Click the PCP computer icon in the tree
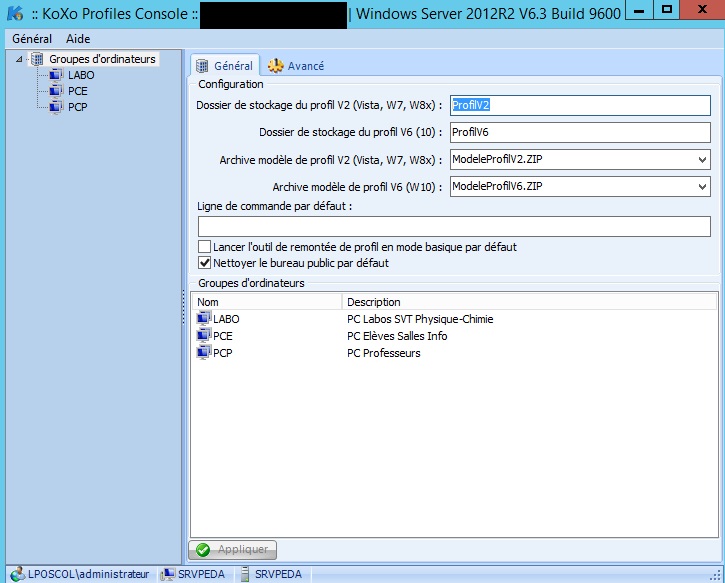The image size is (725, 583). coord(55,106)
